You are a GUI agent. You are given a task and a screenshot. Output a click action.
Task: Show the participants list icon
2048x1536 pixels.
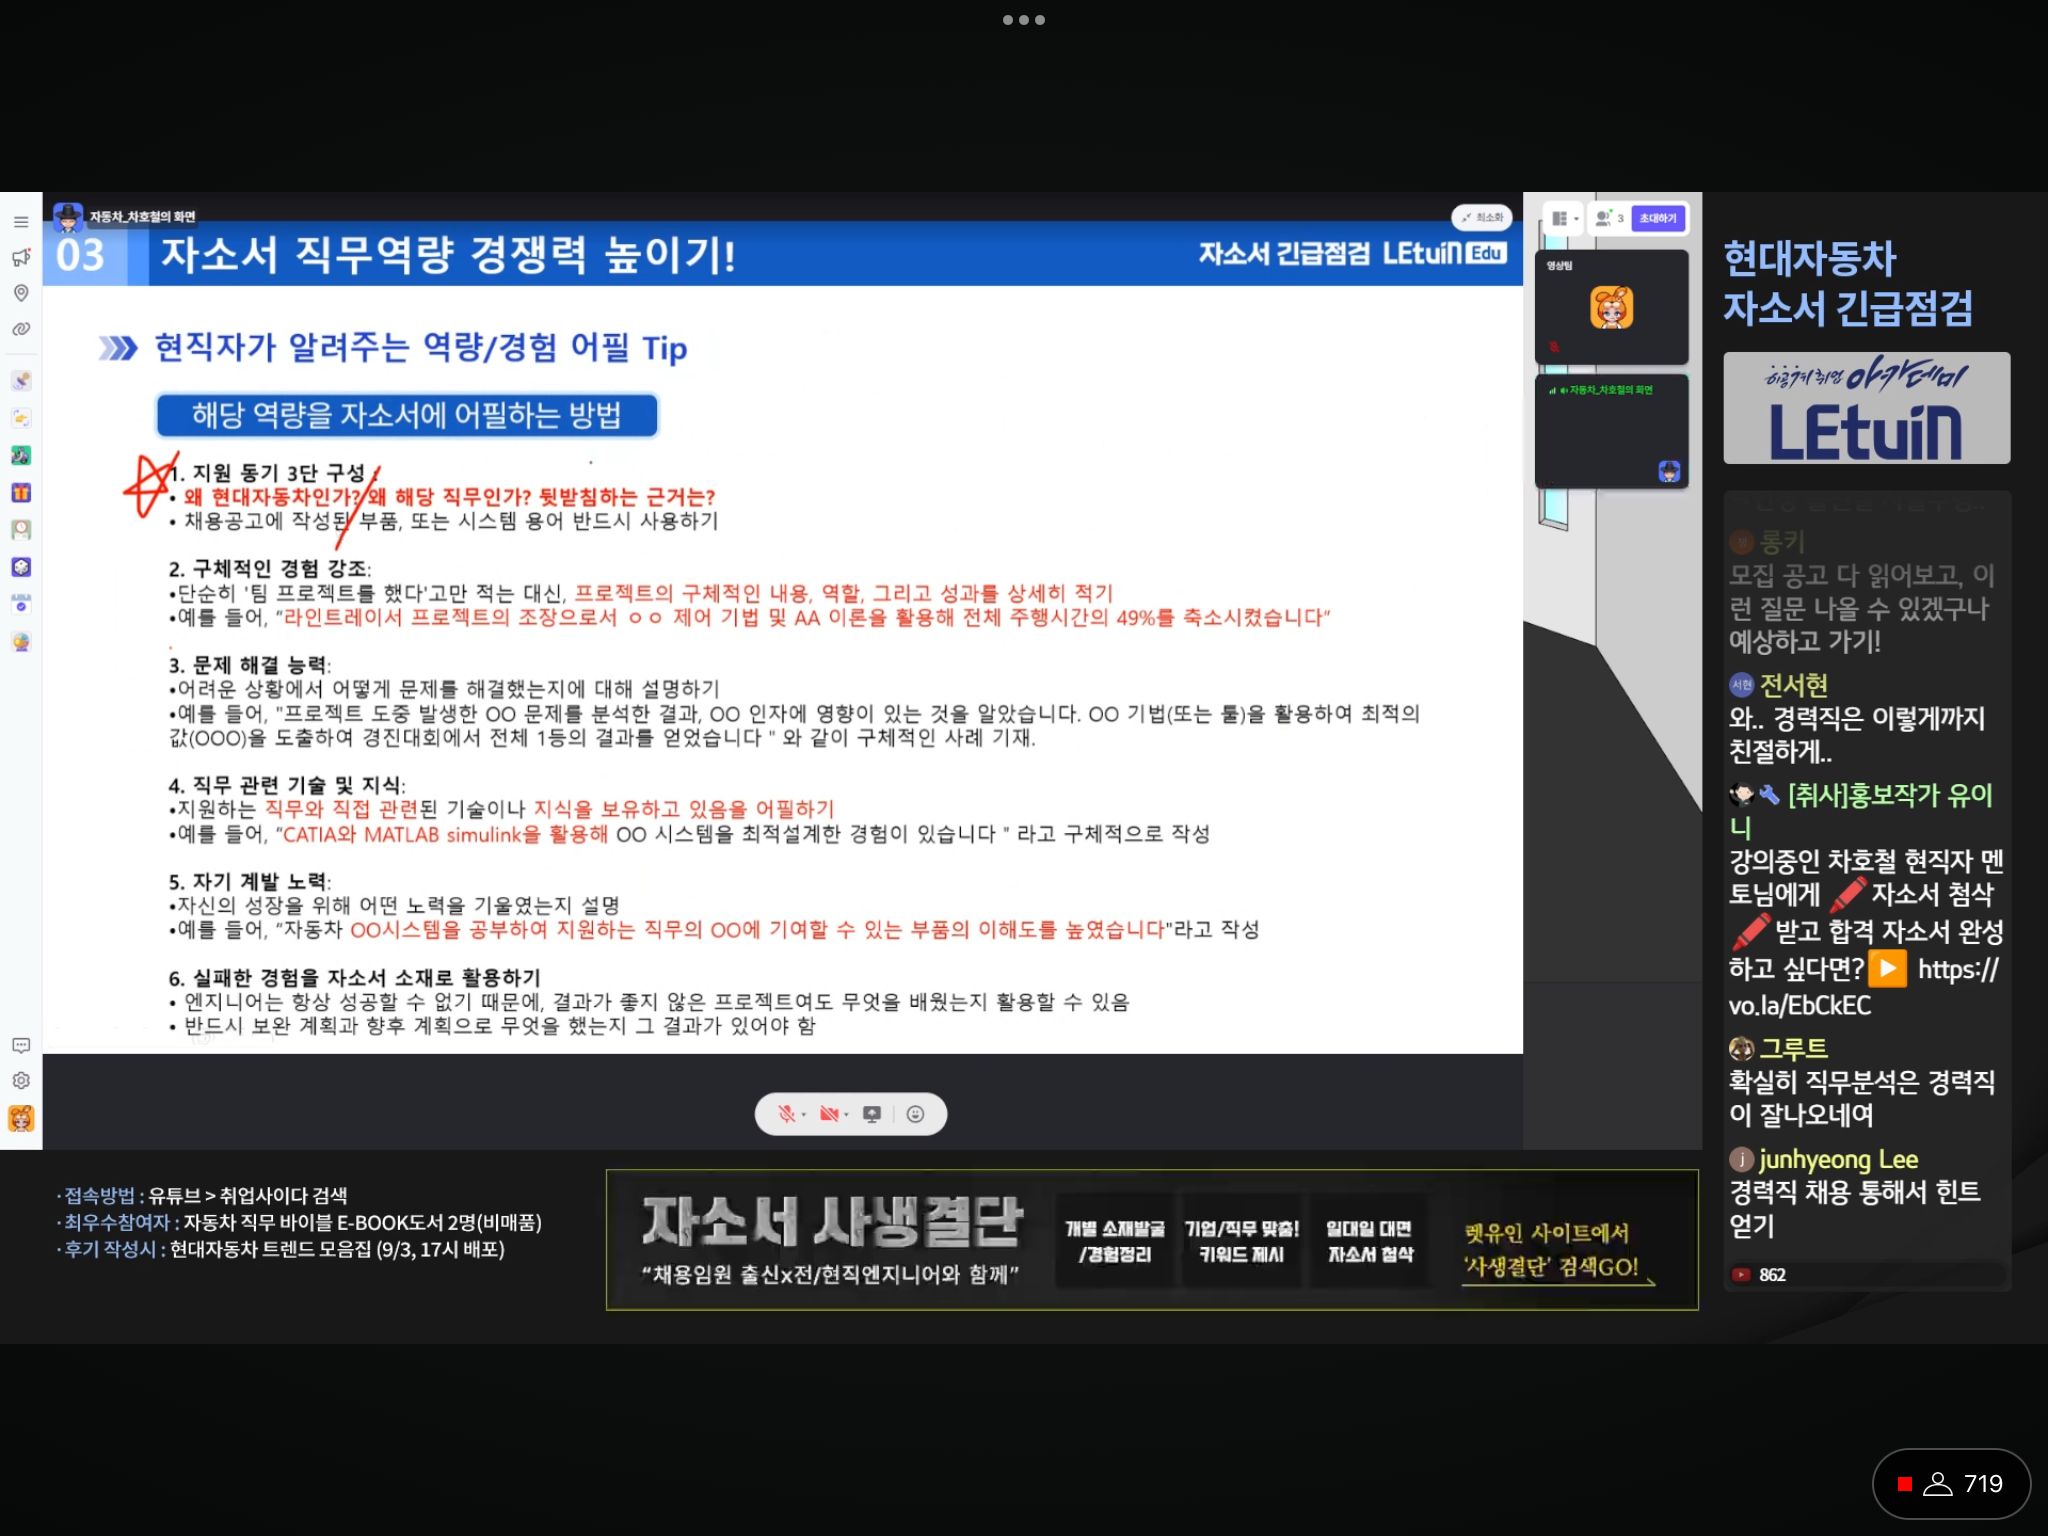(1609, 218)
